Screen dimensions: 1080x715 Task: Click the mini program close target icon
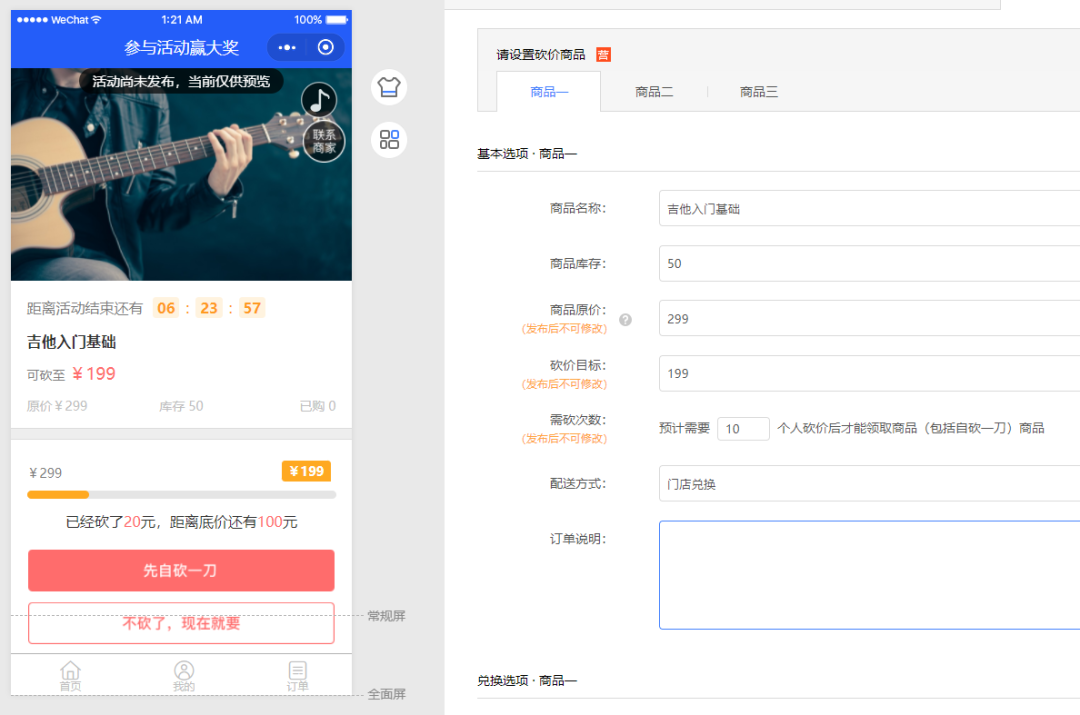coord(325,47)
